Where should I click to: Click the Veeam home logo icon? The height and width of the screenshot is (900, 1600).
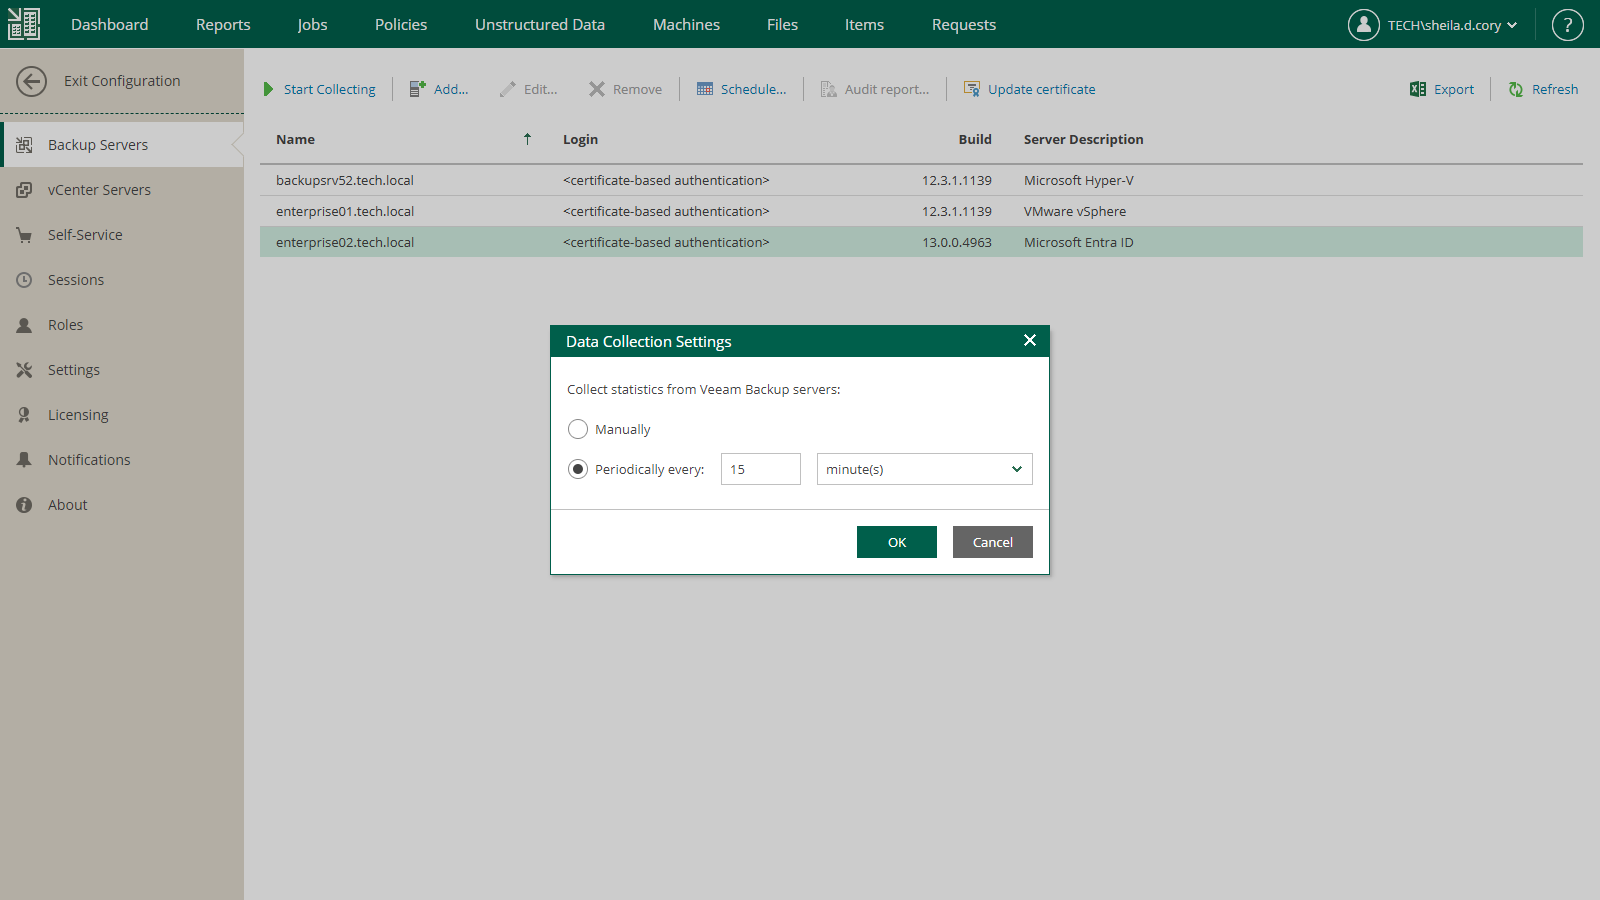(24, 24)
